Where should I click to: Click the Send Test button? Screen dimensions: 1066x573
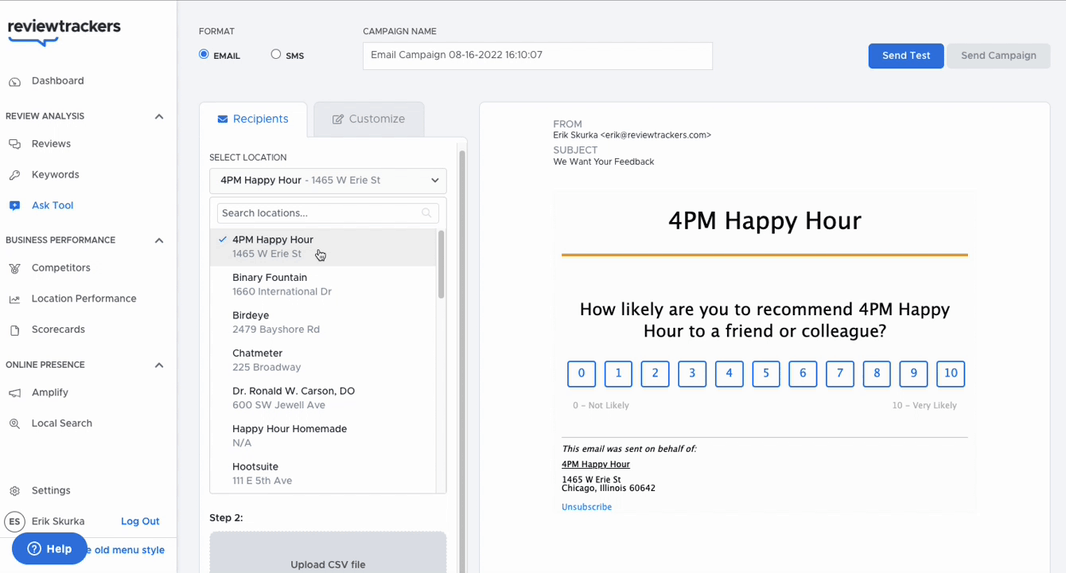point(906,56)
